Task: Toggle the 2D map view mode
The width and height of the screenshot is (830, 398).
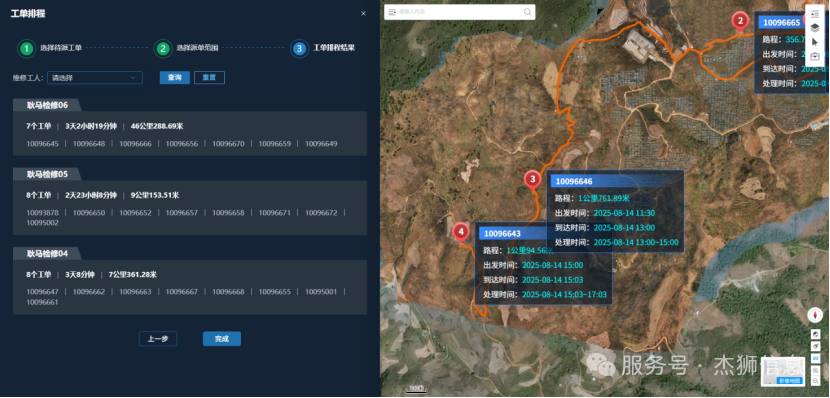Action: pyautogui.click(x=815, y=358)
